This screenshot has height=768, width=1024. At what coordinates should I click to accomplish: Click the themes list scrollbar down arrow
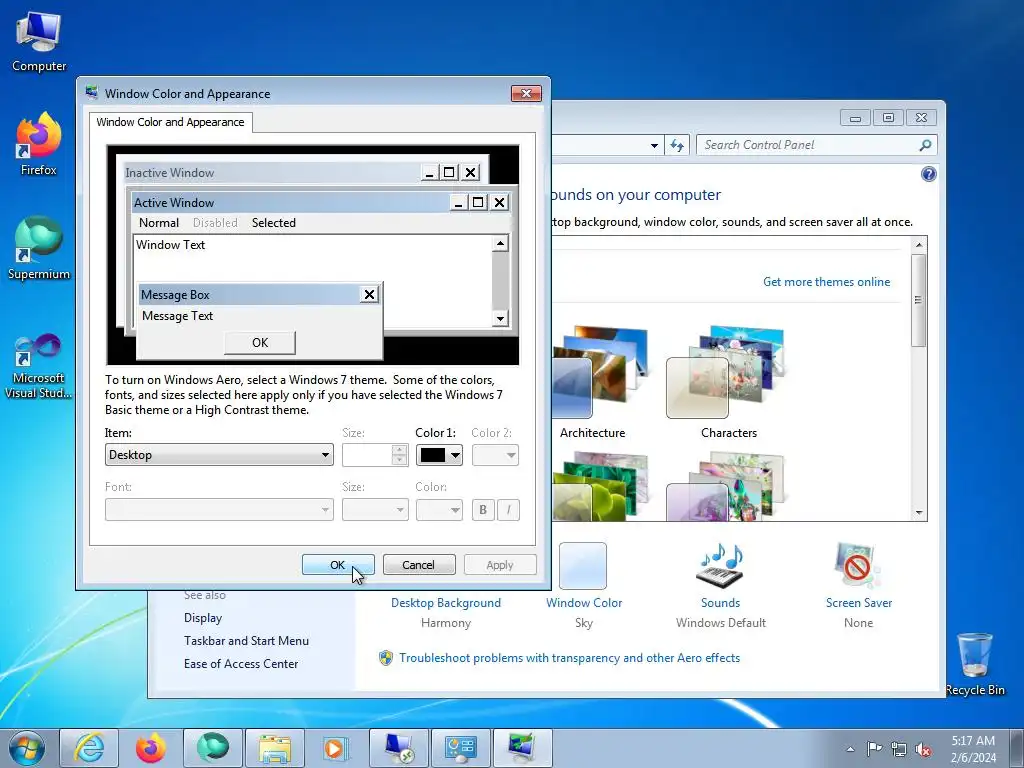[x=919, y=513]
